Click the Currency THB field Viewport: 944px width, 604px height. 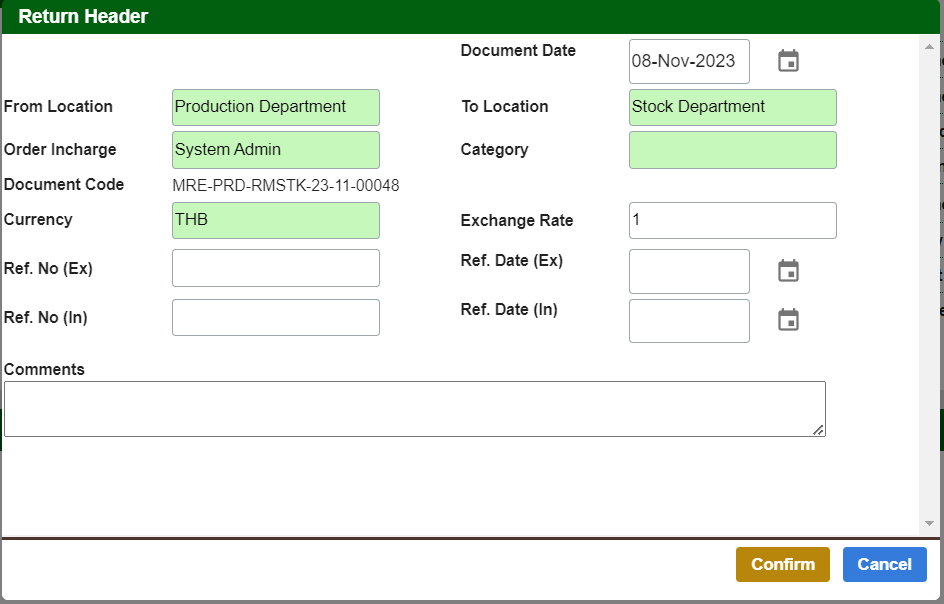click(276, 220)
